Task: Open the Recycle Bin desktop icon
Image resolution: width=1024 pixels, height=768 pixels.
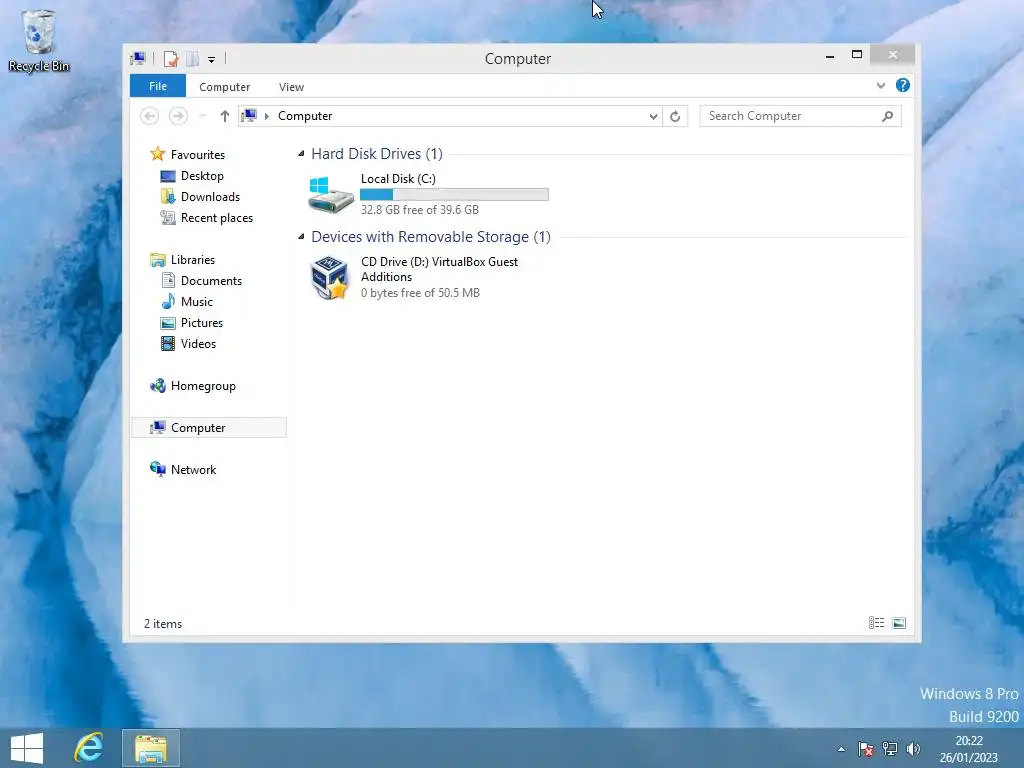Action: 39,40
